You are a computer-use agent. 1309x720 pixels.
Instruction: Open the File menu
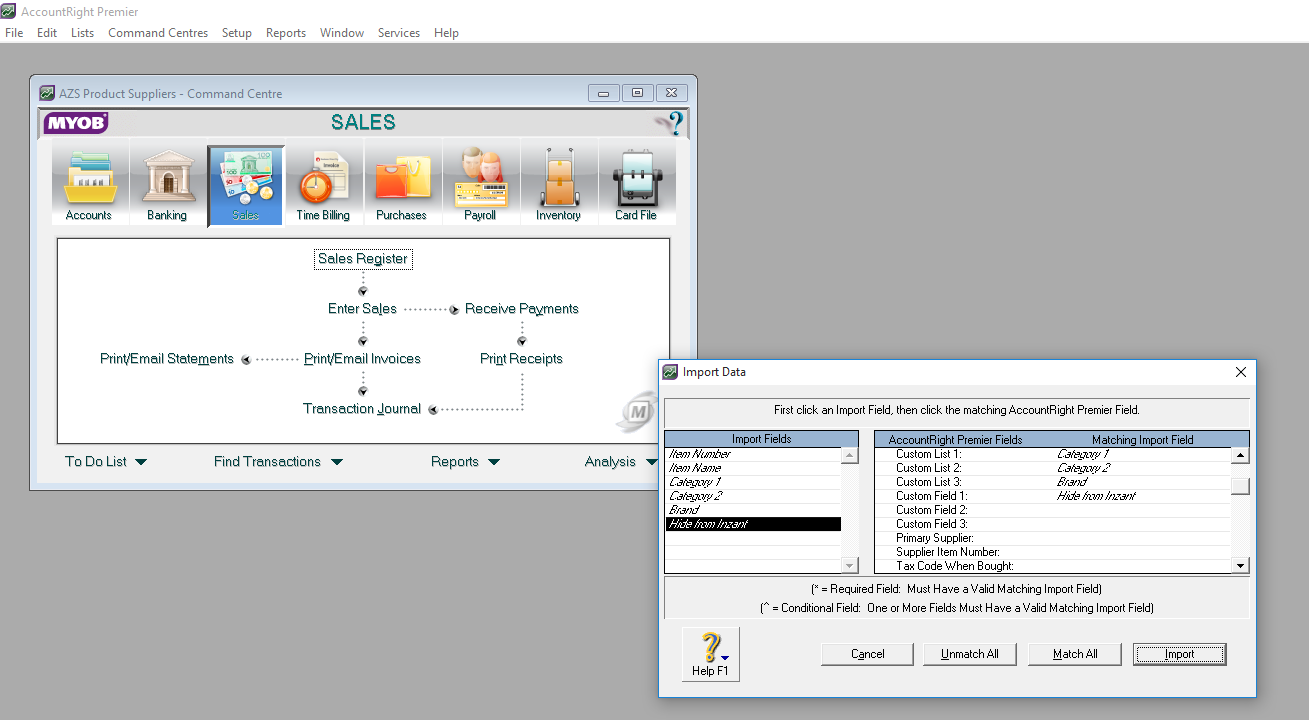(x=14, y=33)
